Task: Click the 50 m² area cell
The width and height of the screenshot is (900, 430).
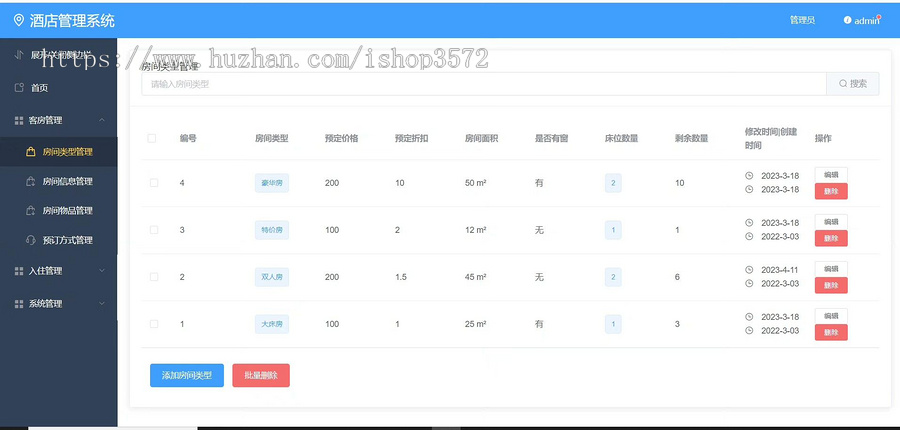Action: [476, 183]
